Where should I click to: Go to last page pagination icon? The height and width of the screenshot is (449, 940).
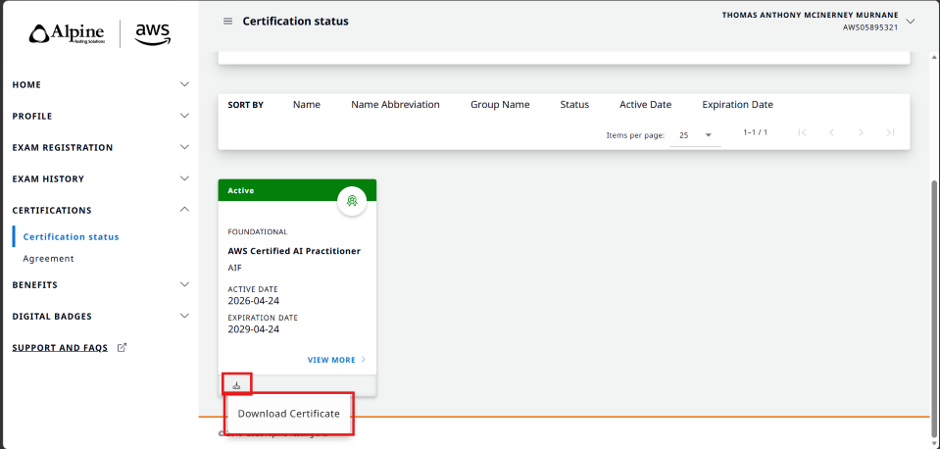click(x=890, y=132)
